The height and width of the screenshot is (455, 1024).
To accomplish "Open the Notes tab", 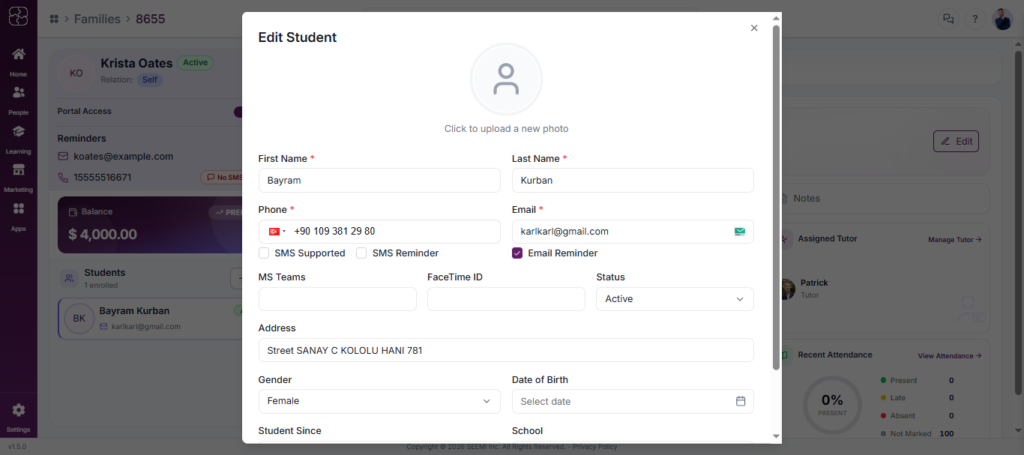I will (807, 198).
